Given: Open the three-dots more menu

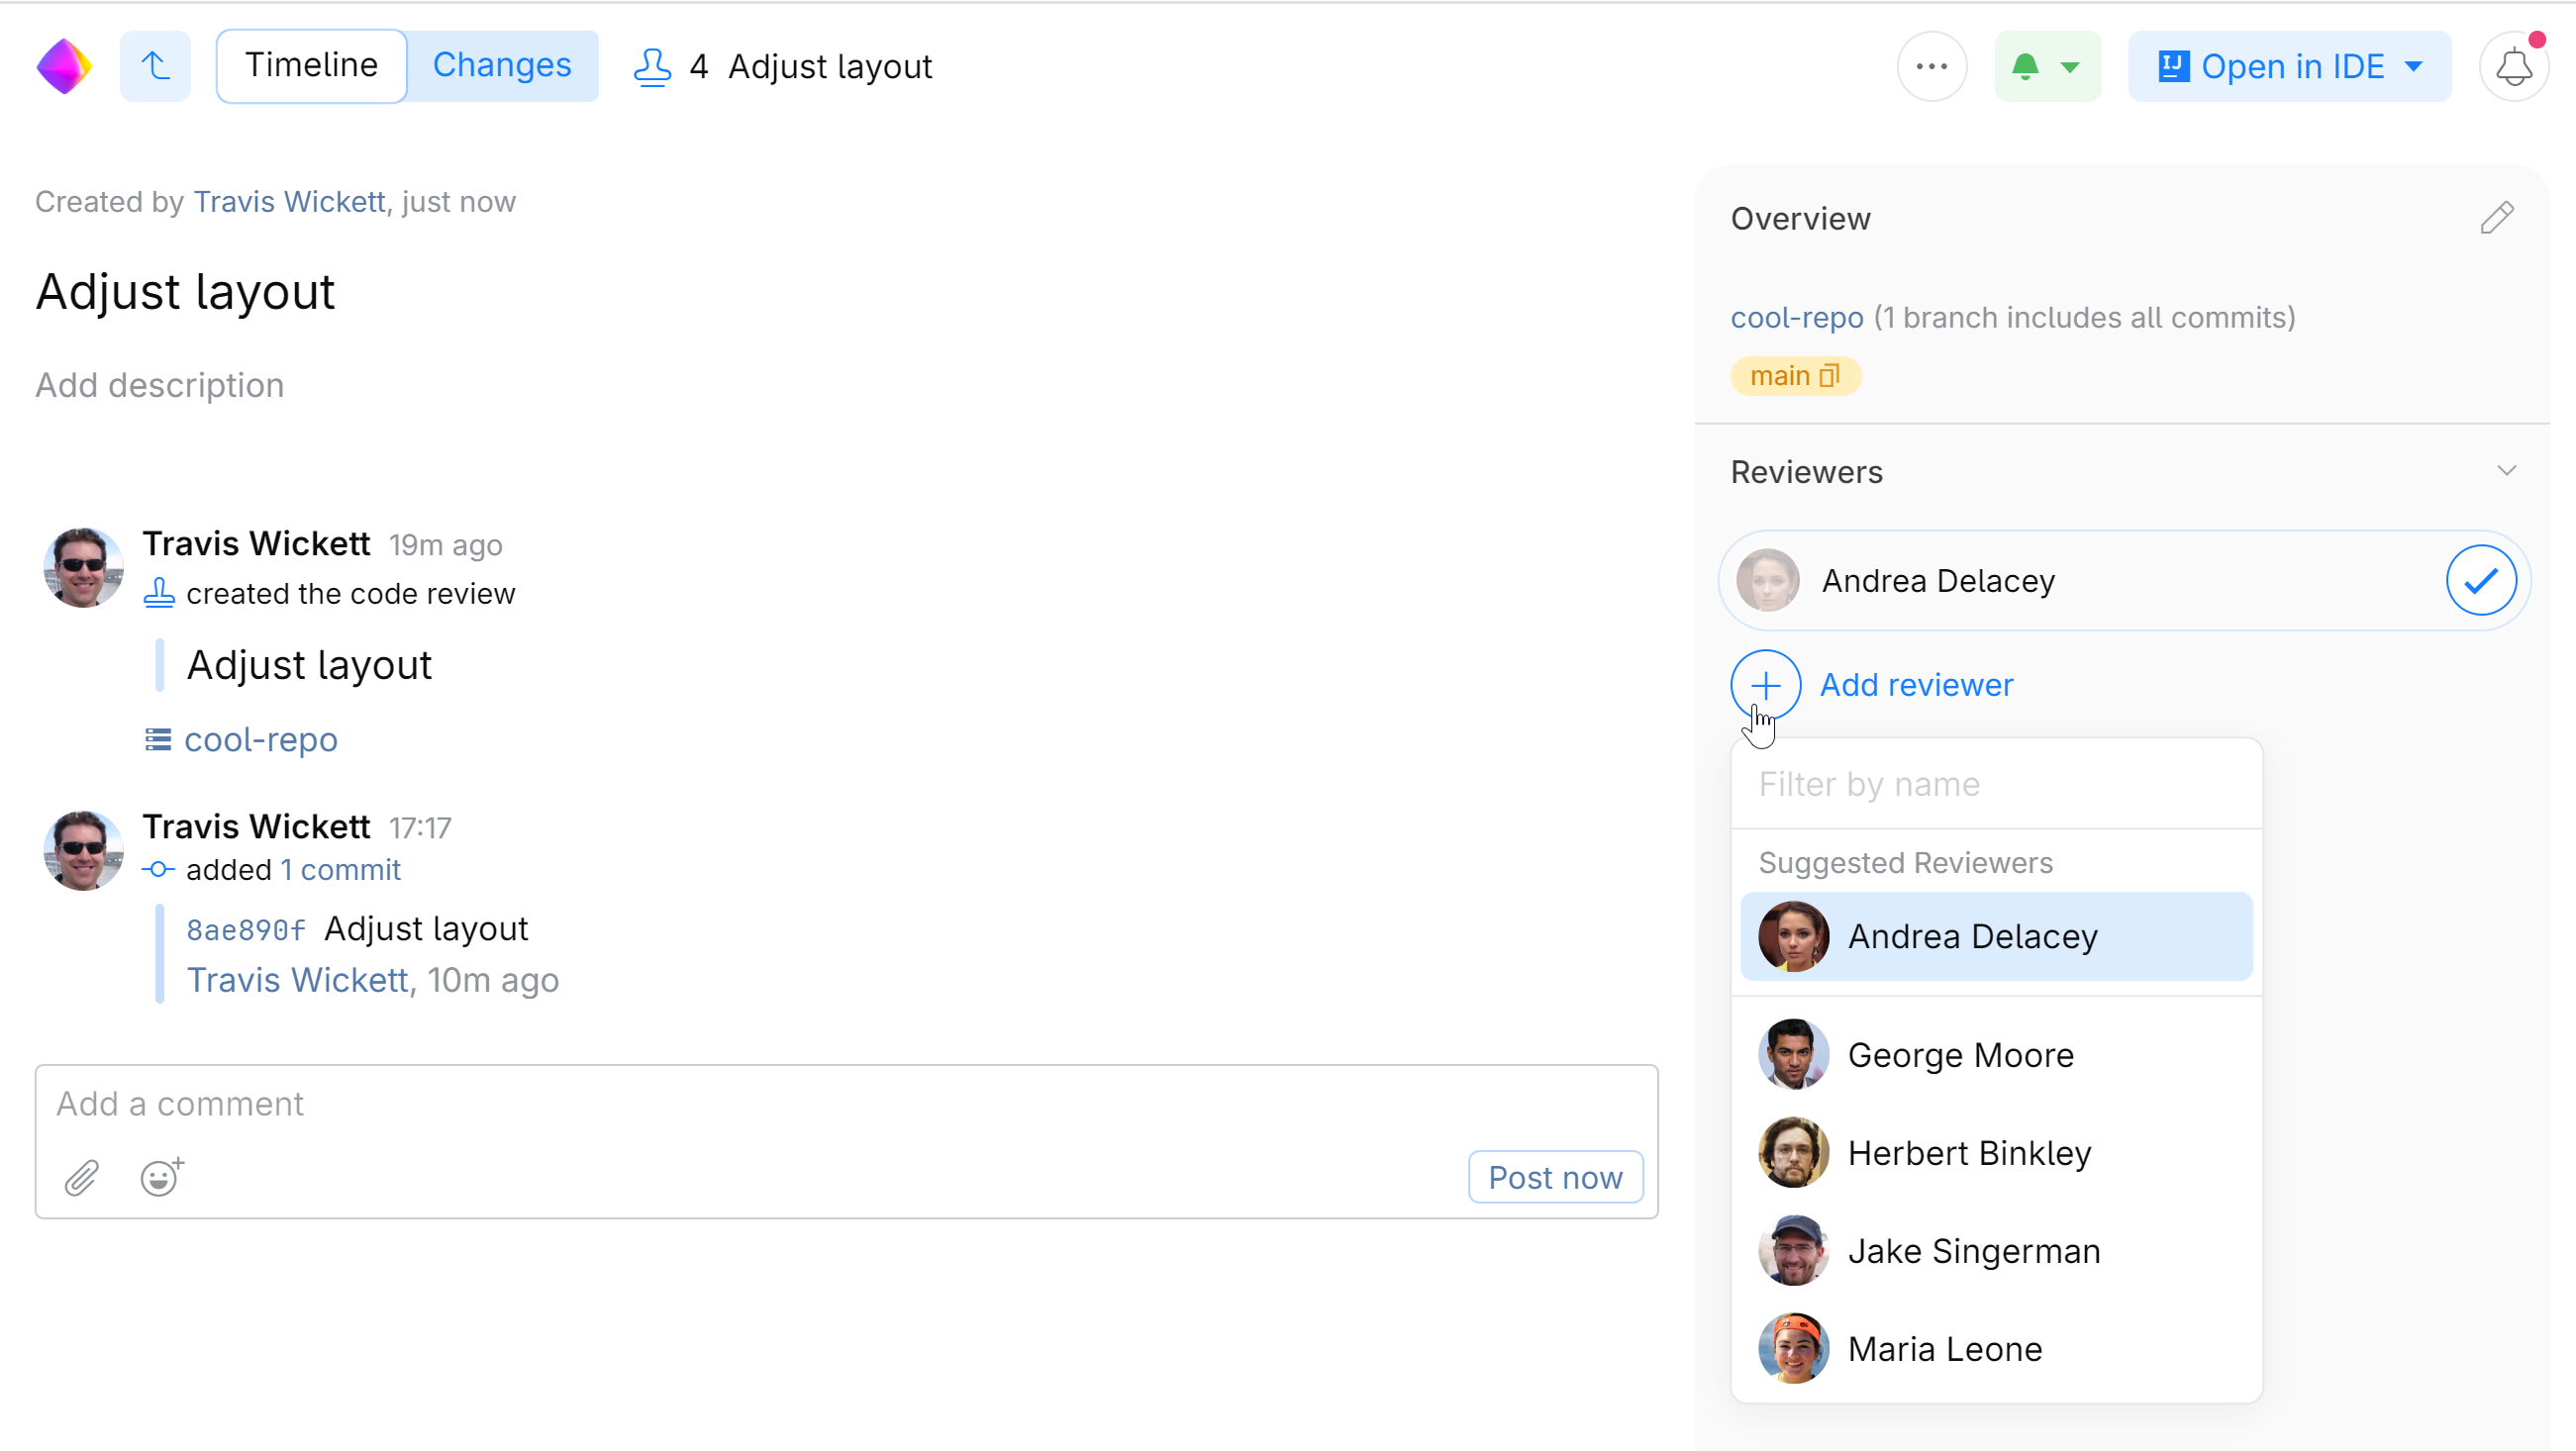Looking at the screenshot, I should point(1931,66).
